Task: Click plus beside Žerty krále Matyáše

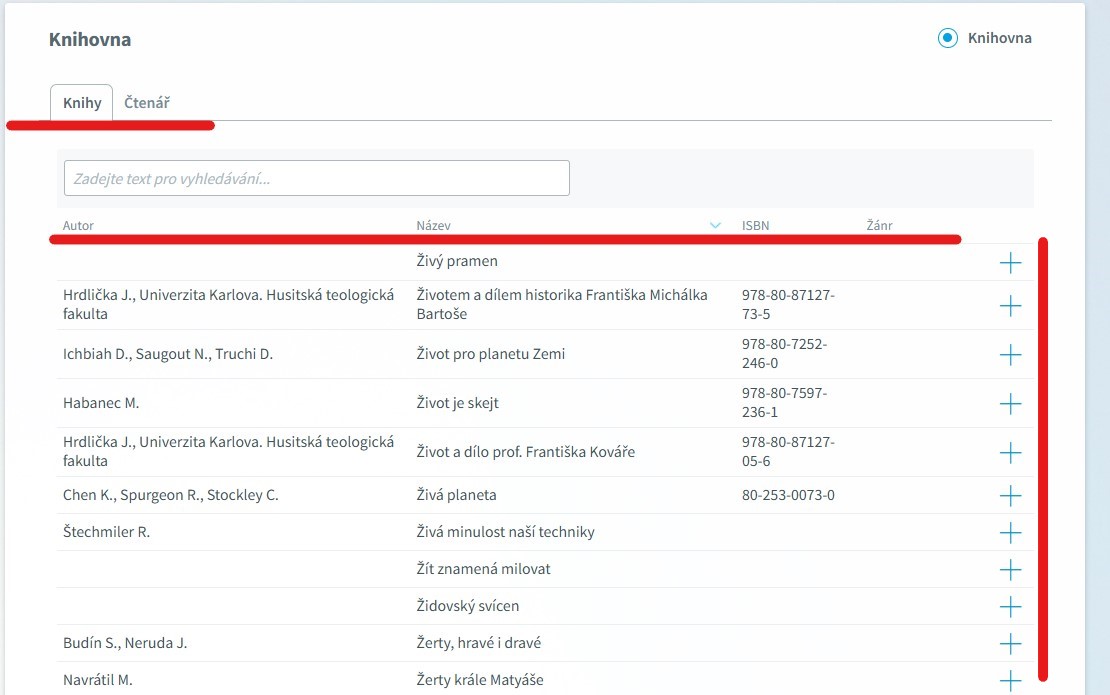Action: pos(1010,680)
